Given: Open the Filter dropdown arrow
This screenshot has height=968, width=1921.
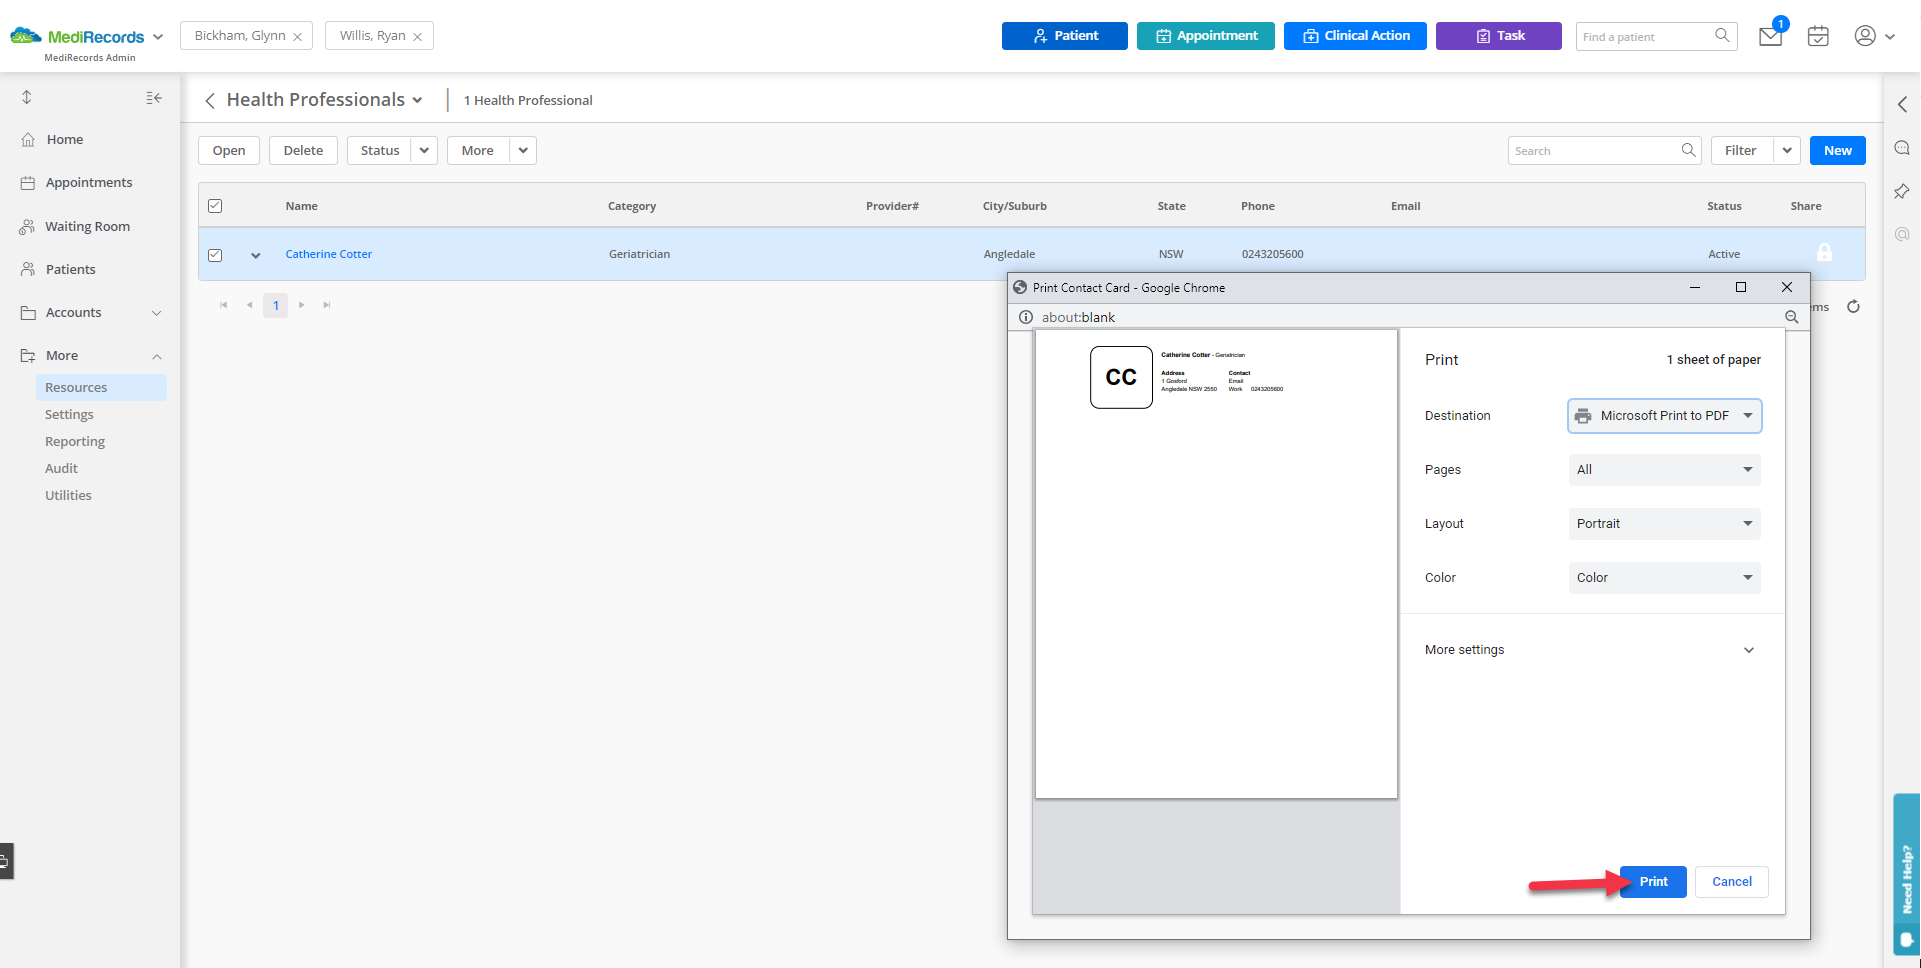Looking at the screenshot, I should point(1787,150).
